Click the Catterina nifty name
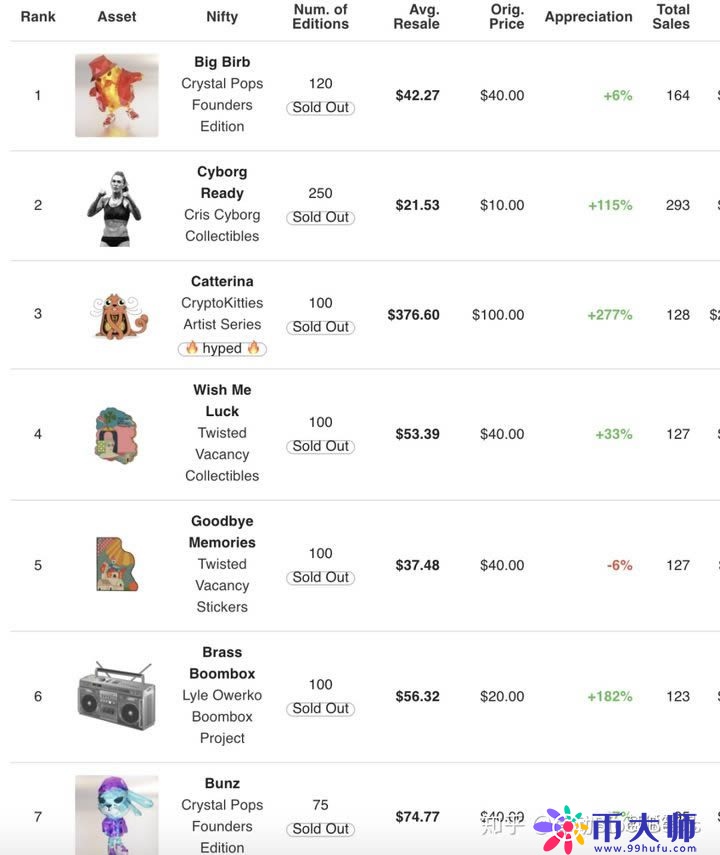 click(x=222, y=281)
